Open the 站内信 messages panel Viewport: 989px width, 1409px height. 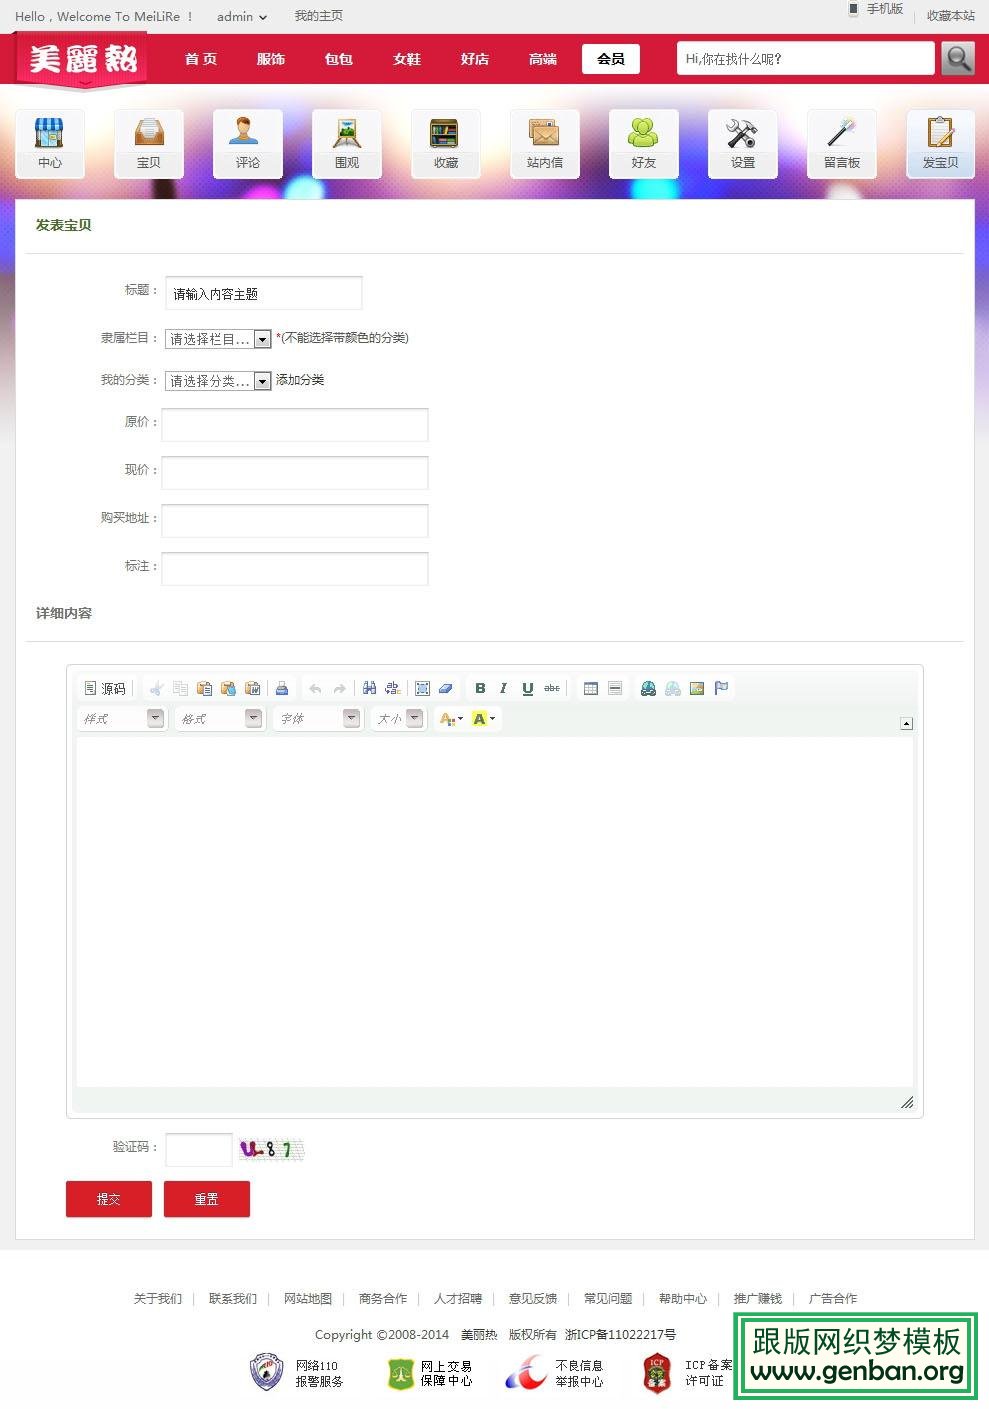(544, 143)
